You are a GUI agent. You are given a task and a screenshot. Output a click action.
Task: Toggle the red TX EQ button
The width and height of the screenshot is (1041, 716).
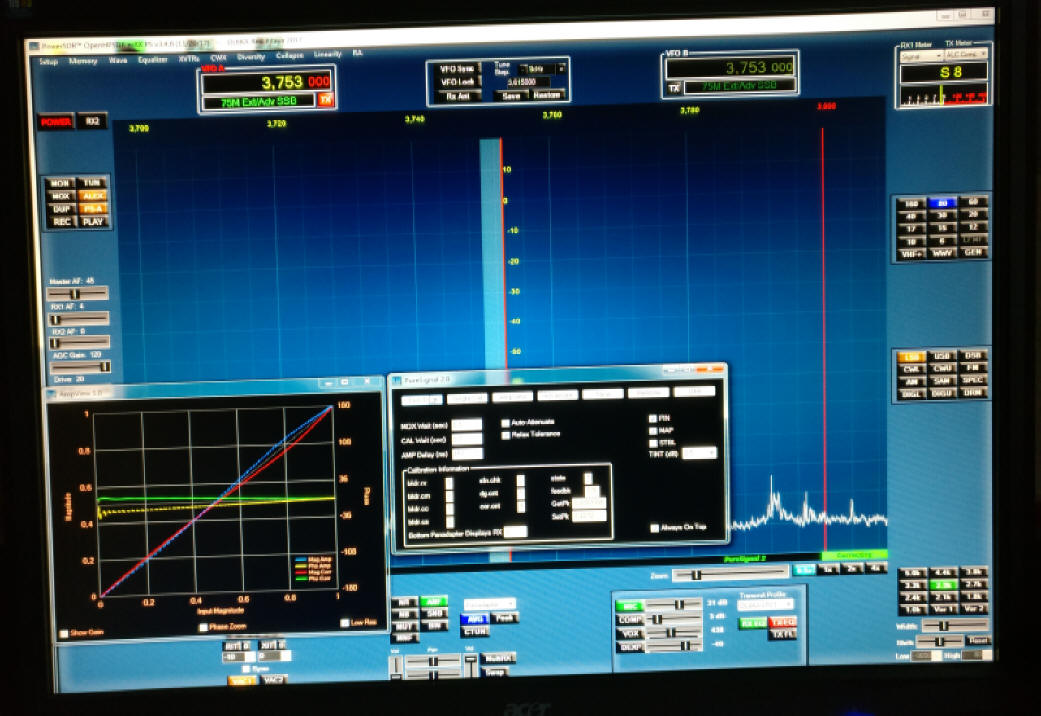point(783,622)
